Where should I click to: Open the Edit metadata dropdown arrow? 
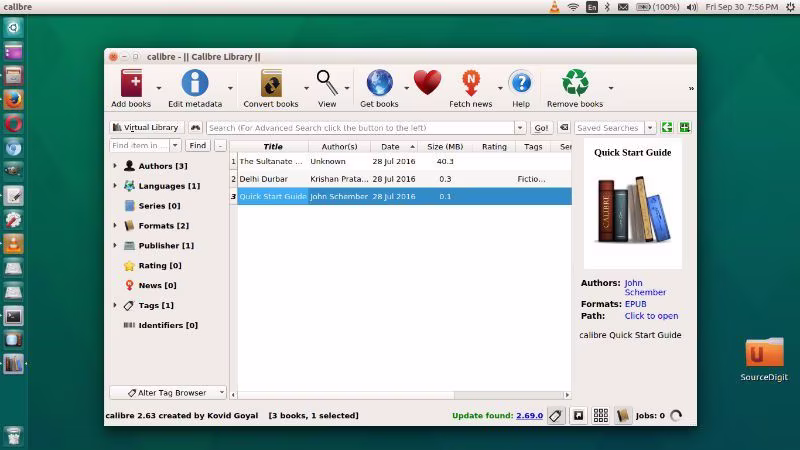(230, 88)
